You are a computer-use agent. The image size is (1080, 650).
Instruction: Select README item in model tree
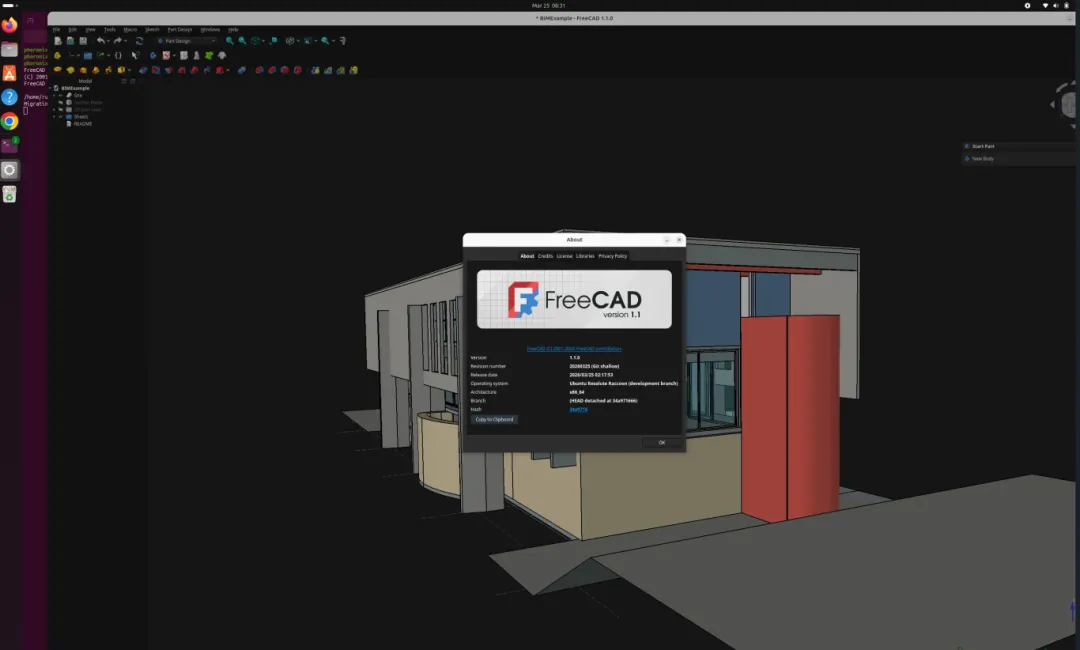[83, 123]
